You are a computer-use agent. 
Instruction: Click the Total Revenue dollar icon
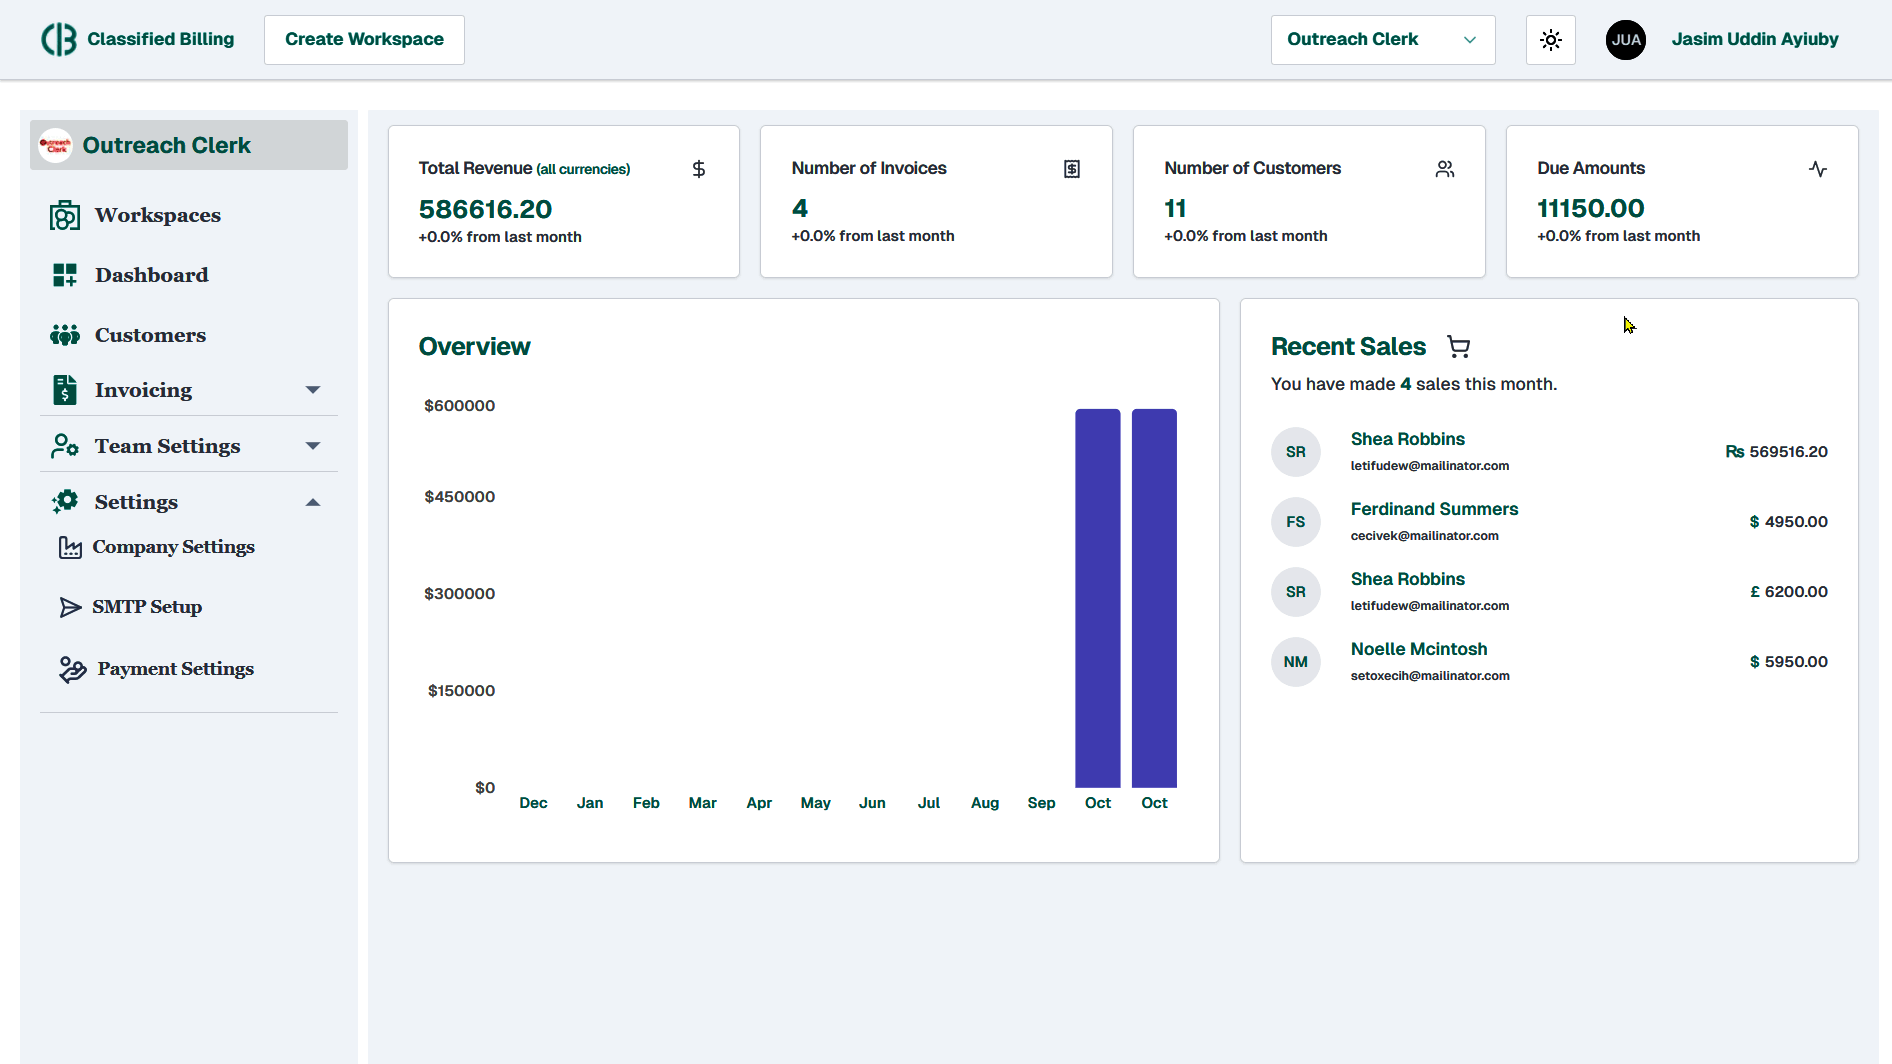(x=698, y=168)
